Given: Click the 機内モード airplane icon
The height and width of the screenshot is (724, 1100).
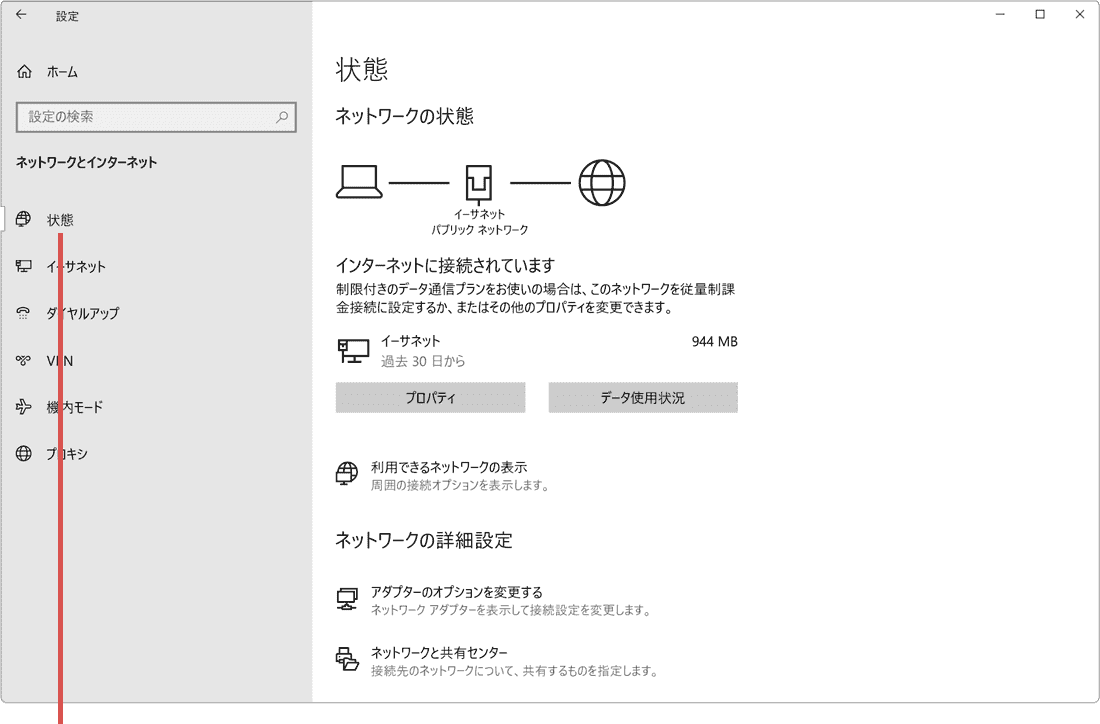Looking at the screenshot, I should [x=24, y=407].
